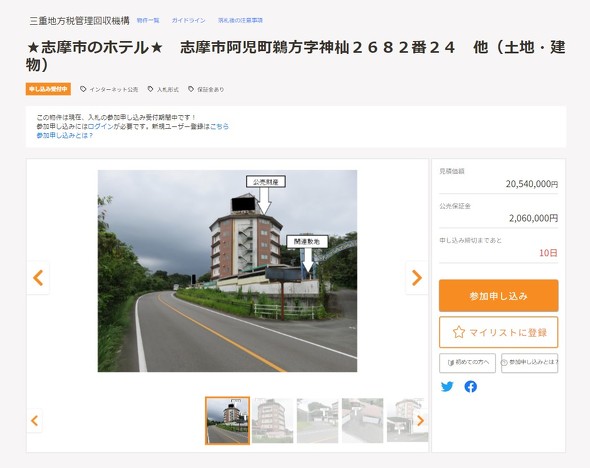590x468 pixels.
Task: Select the third thumbnail in strip
Action: click(317, 421)
